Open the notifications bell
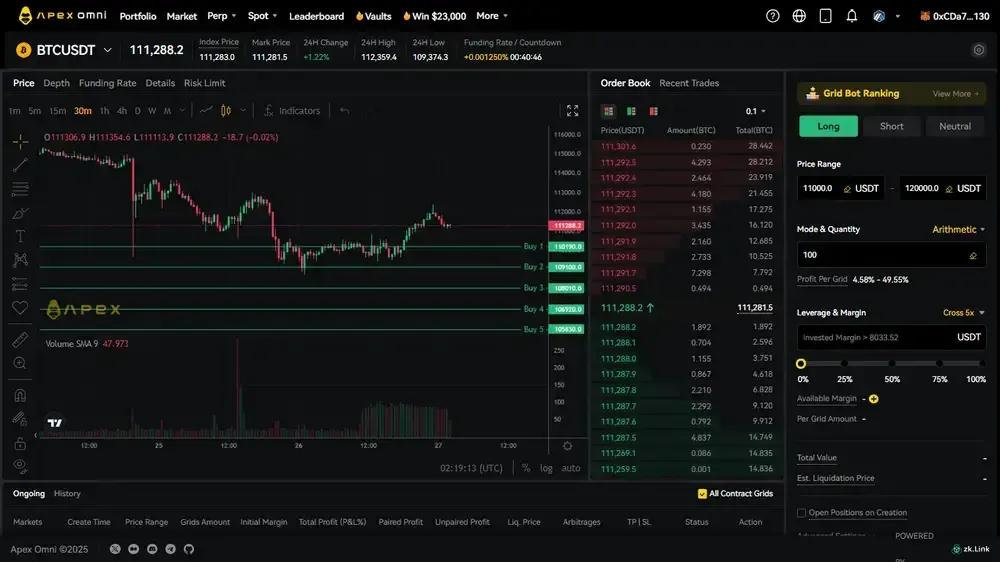Viewport: 1000px width, 562px height. click(851, 16)
